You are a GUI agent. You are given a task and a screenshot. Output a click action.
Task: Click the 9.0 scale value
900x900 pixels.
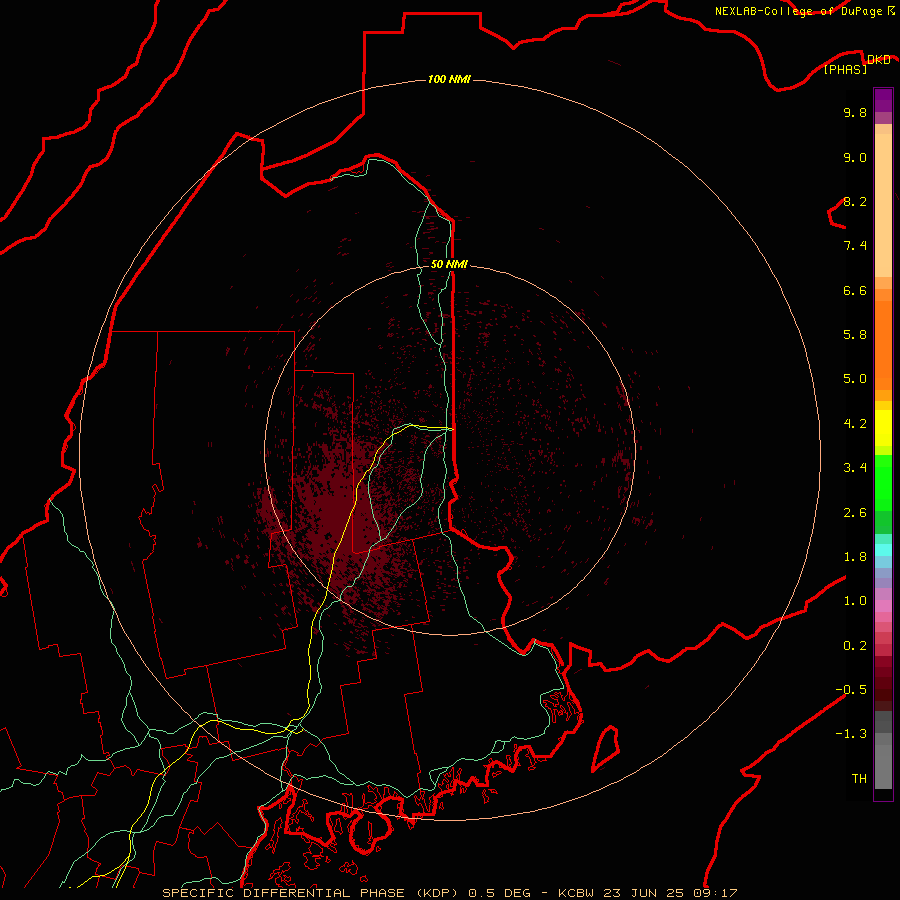pos(855,157)
